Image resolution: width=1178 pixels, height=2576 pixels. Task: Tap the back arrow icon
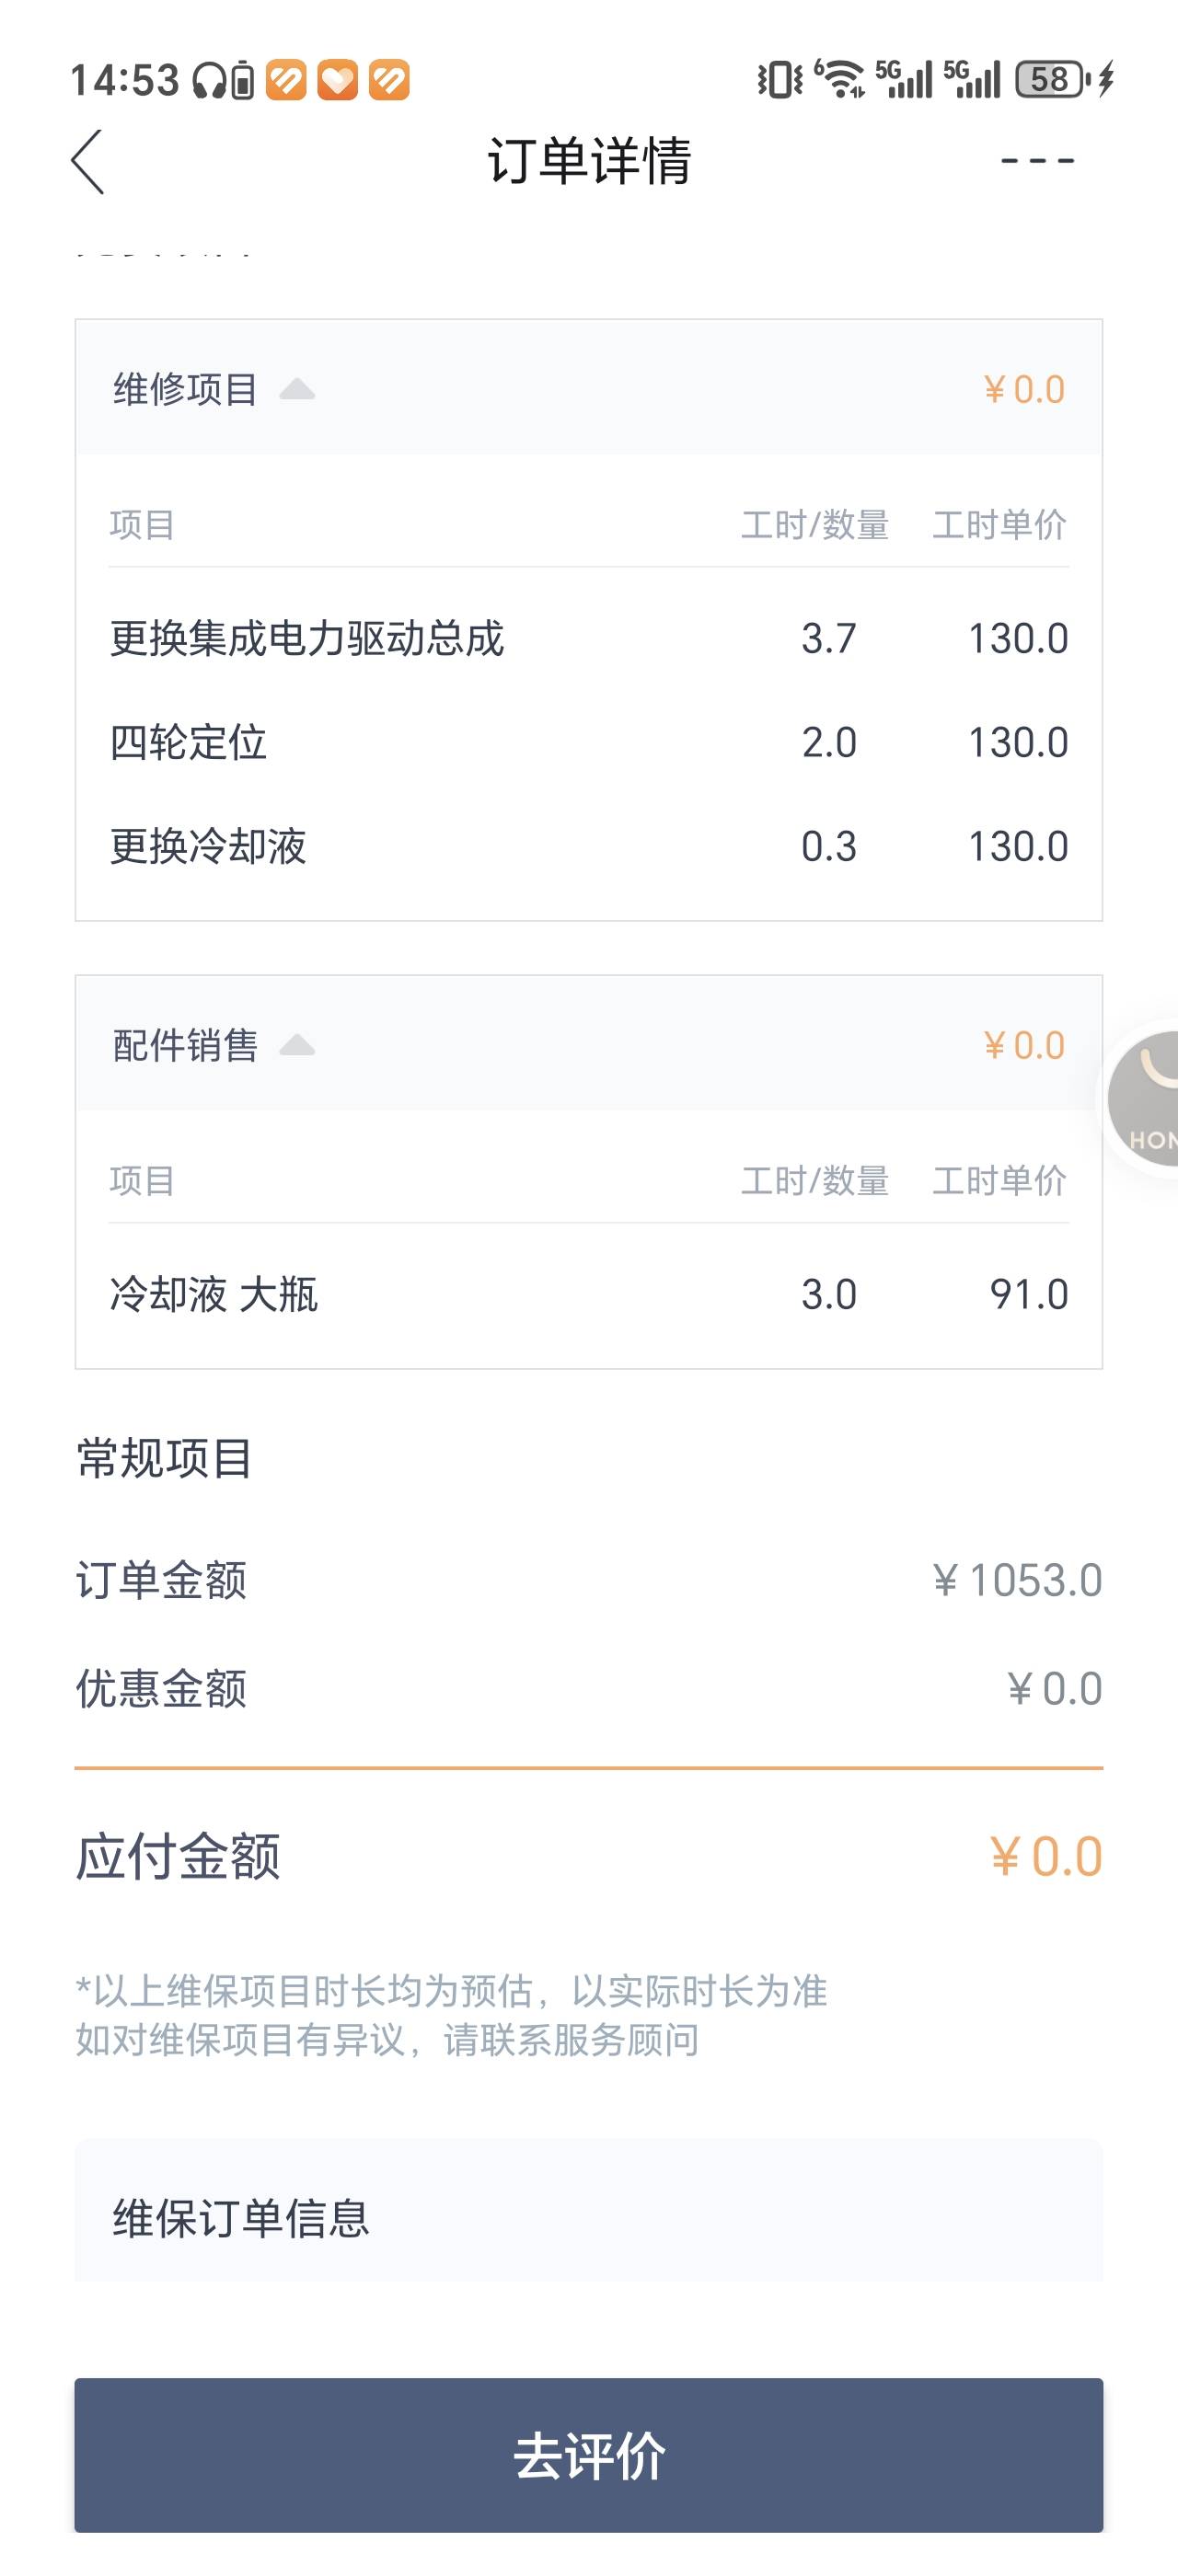(x=88, y=161)
